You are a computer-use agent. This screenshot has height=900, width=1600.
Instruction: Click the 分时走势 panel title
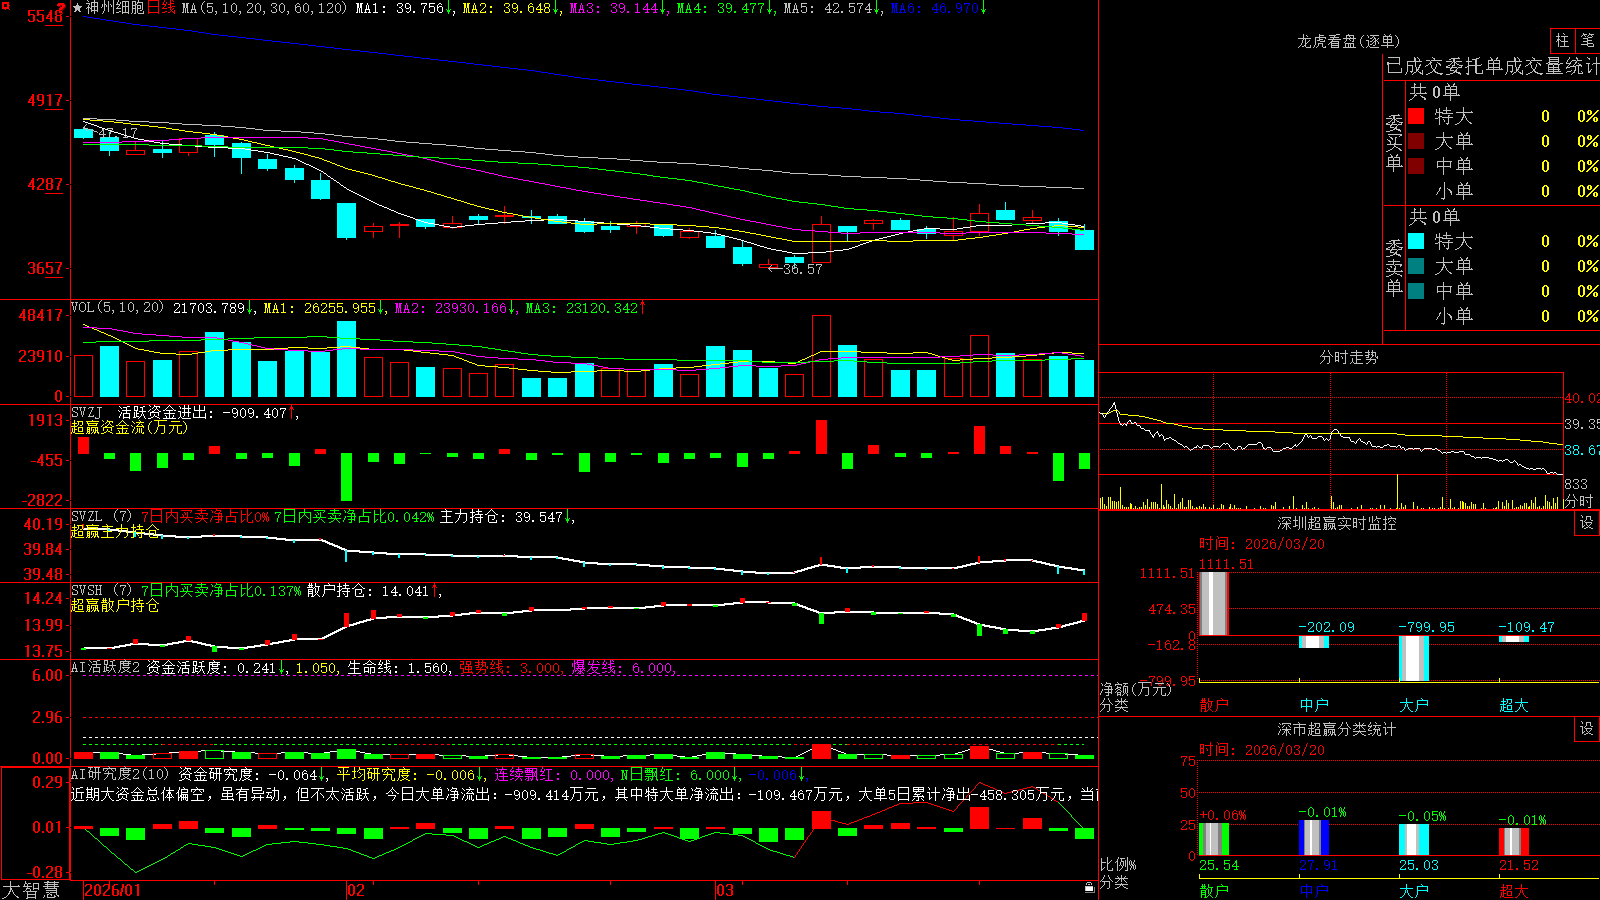[1349, 357]
